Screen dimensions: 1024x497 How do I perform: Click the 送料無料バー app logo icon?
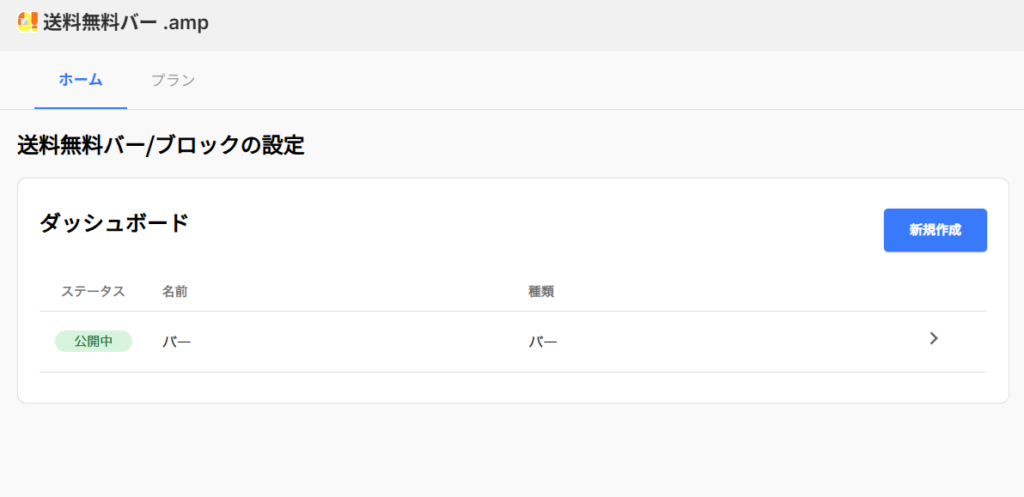pyautogui.click(x=27, y=22)
